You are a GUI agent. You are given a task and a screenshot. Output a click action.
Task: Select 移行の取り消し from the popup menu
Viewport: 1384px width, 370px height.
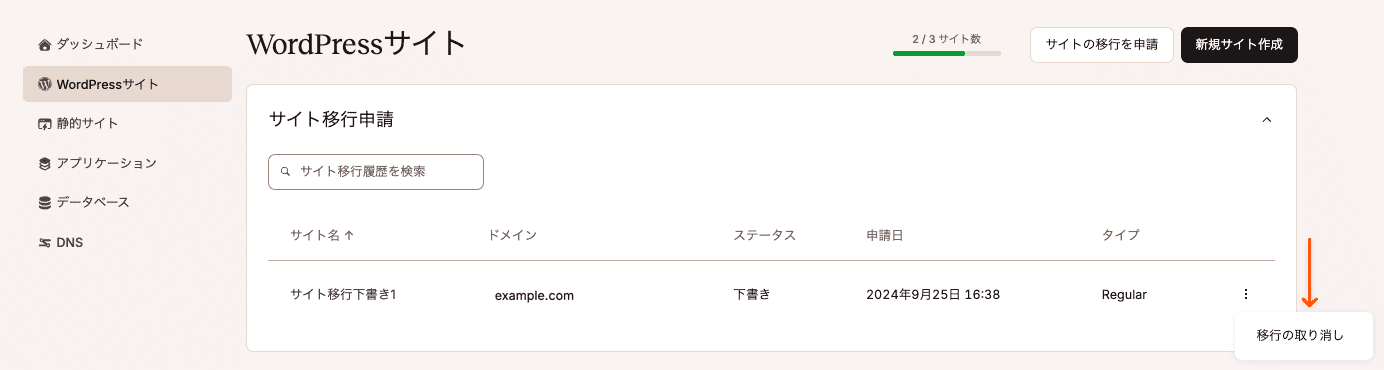[1304, 336]
